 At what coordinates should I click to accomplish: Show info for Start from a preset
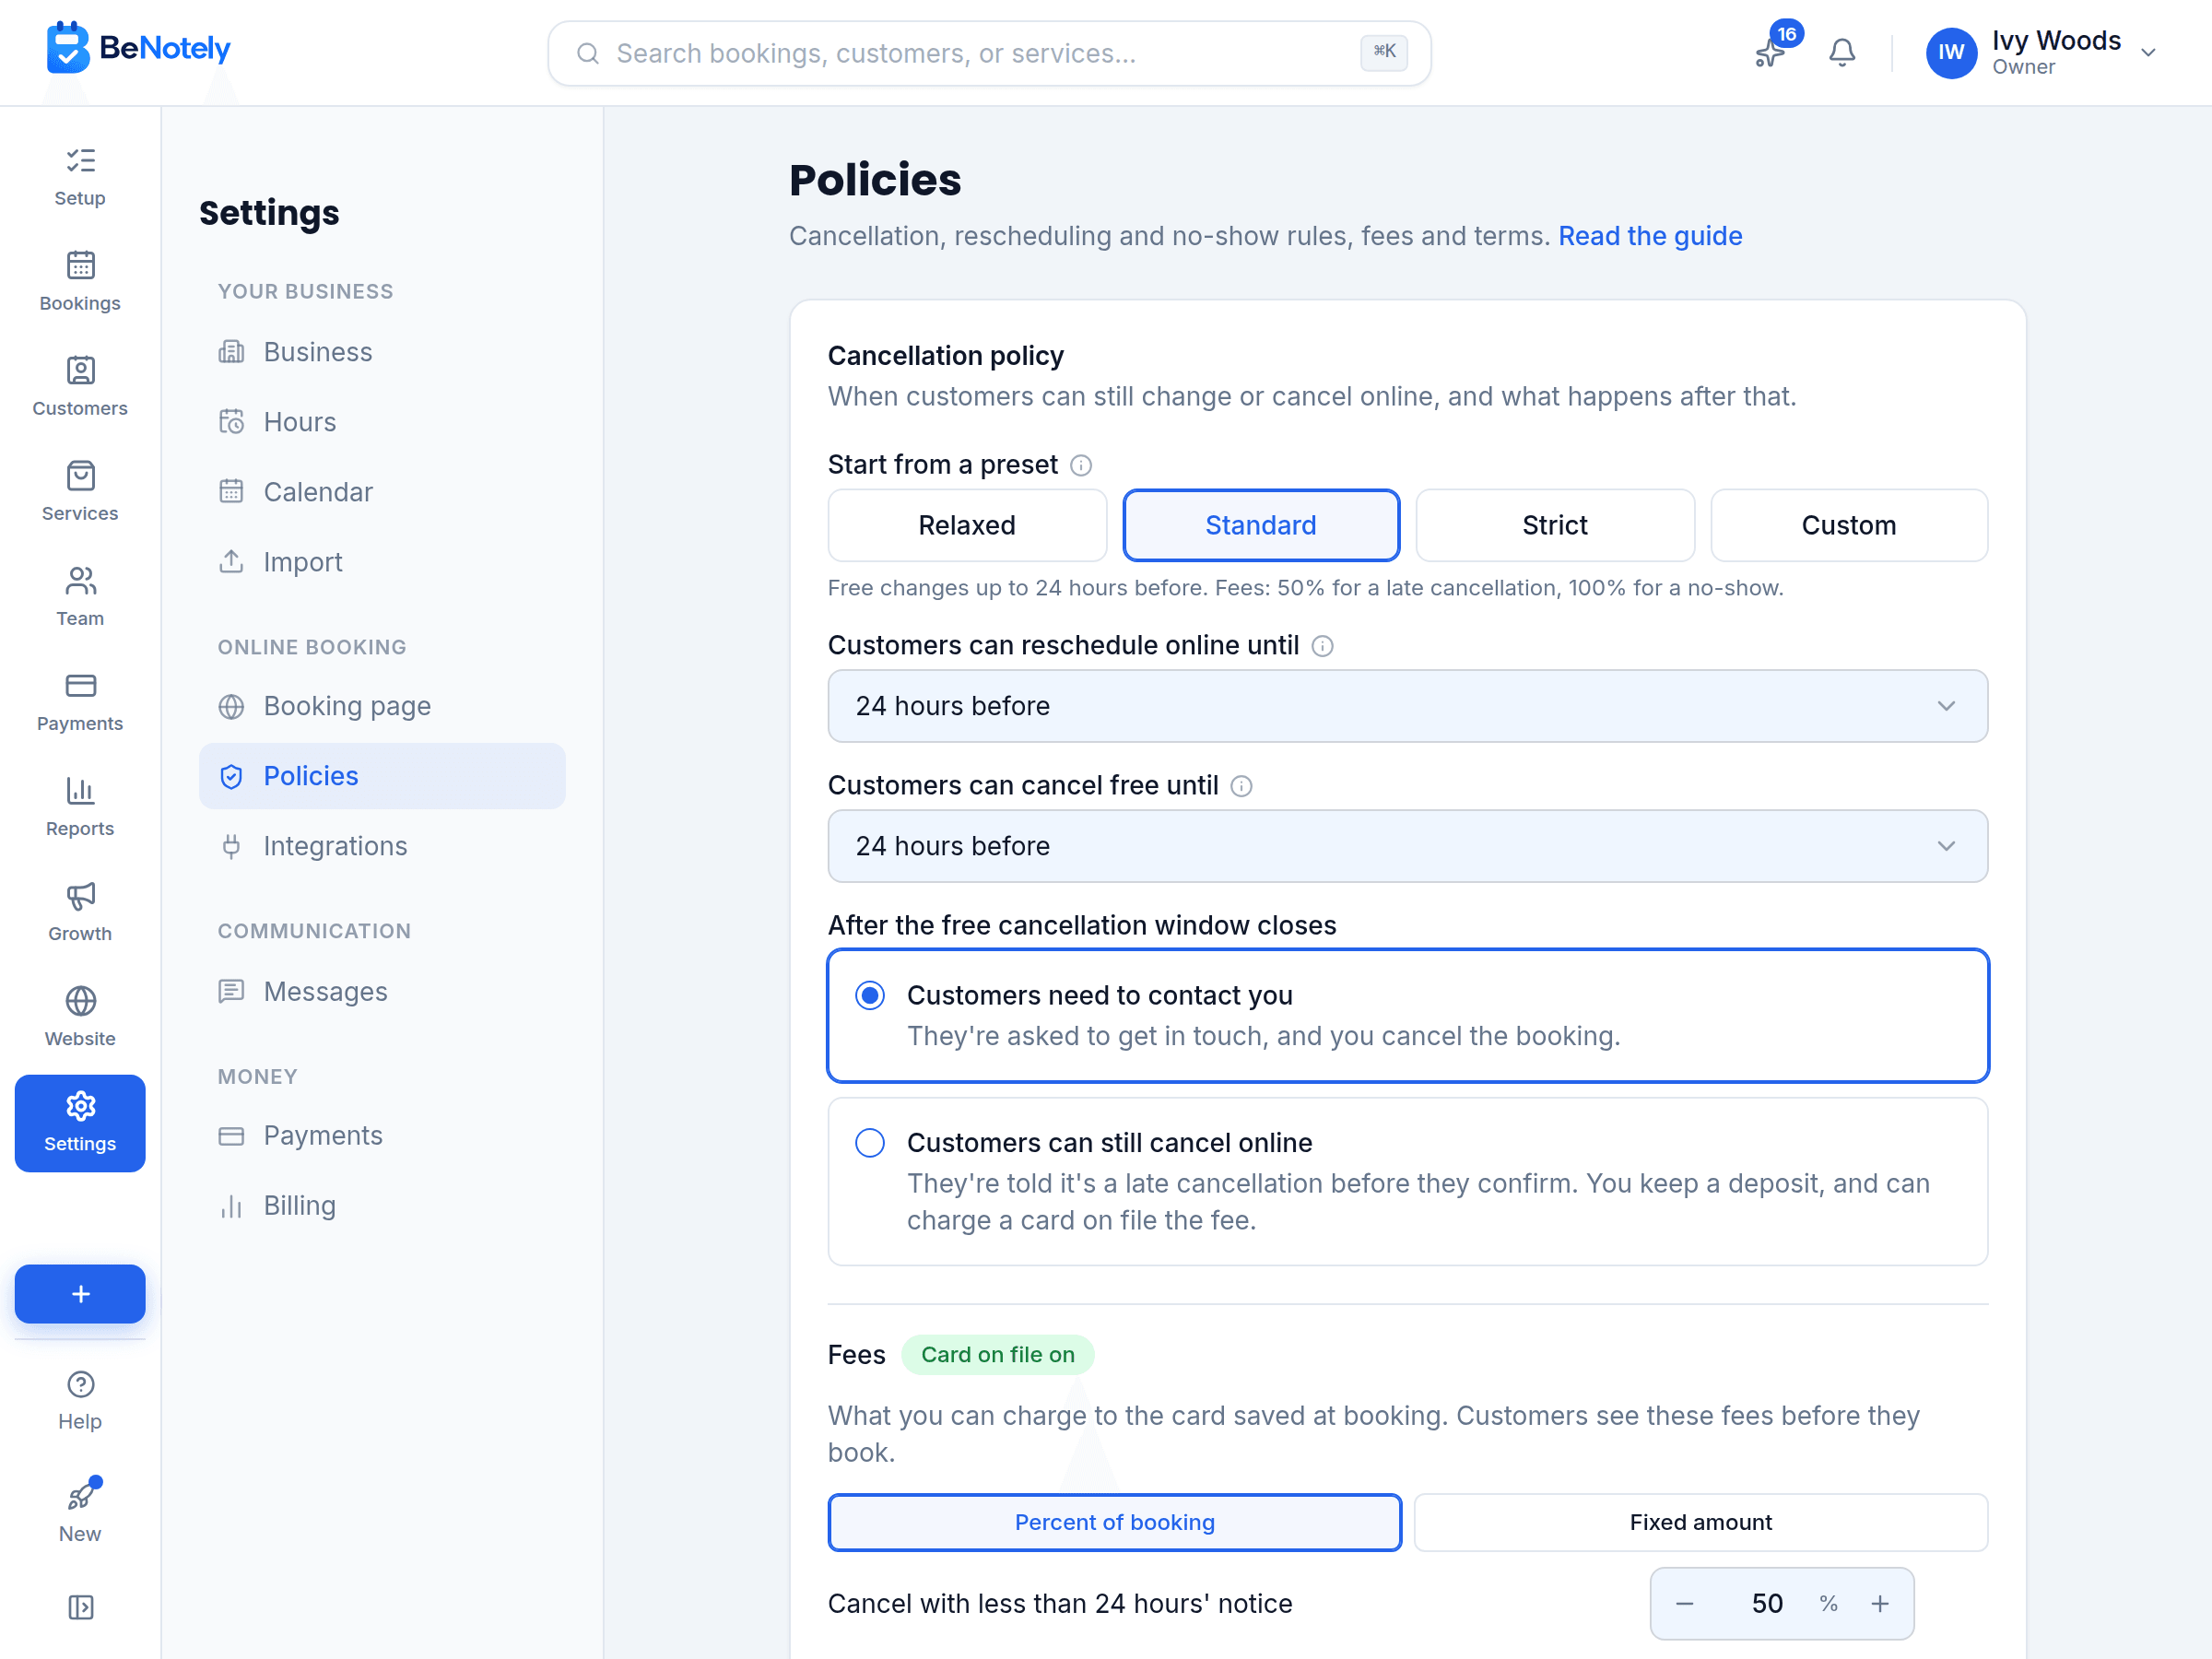[1081, 465]
